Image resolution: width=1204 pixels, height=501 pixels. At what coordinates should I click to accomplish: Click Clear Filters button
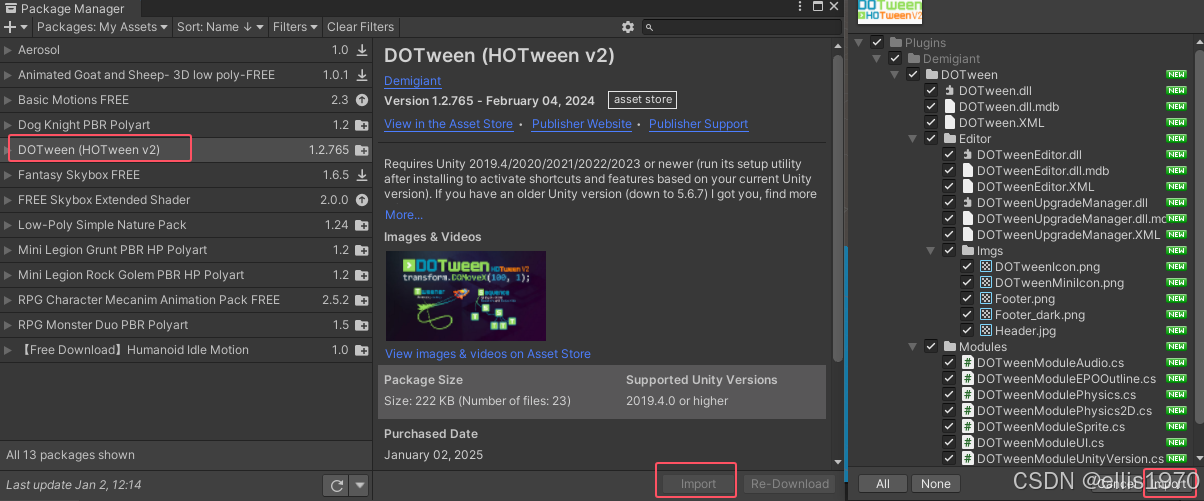coord(361,27)
